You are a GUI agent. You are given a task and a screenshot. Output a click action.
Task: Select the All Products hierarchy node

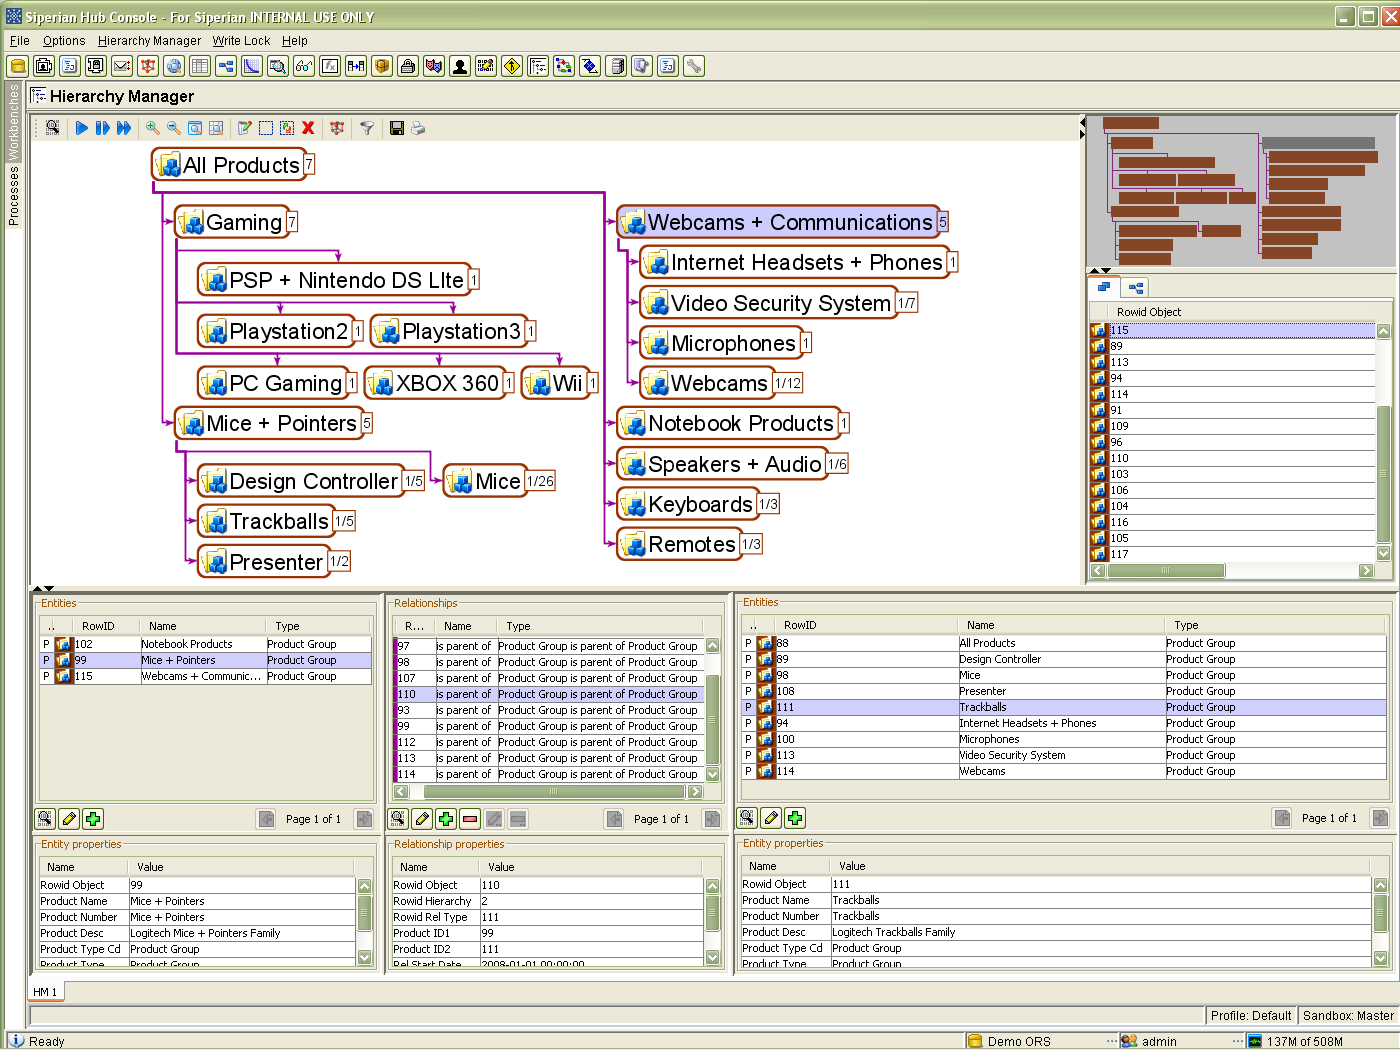point(228,165)
